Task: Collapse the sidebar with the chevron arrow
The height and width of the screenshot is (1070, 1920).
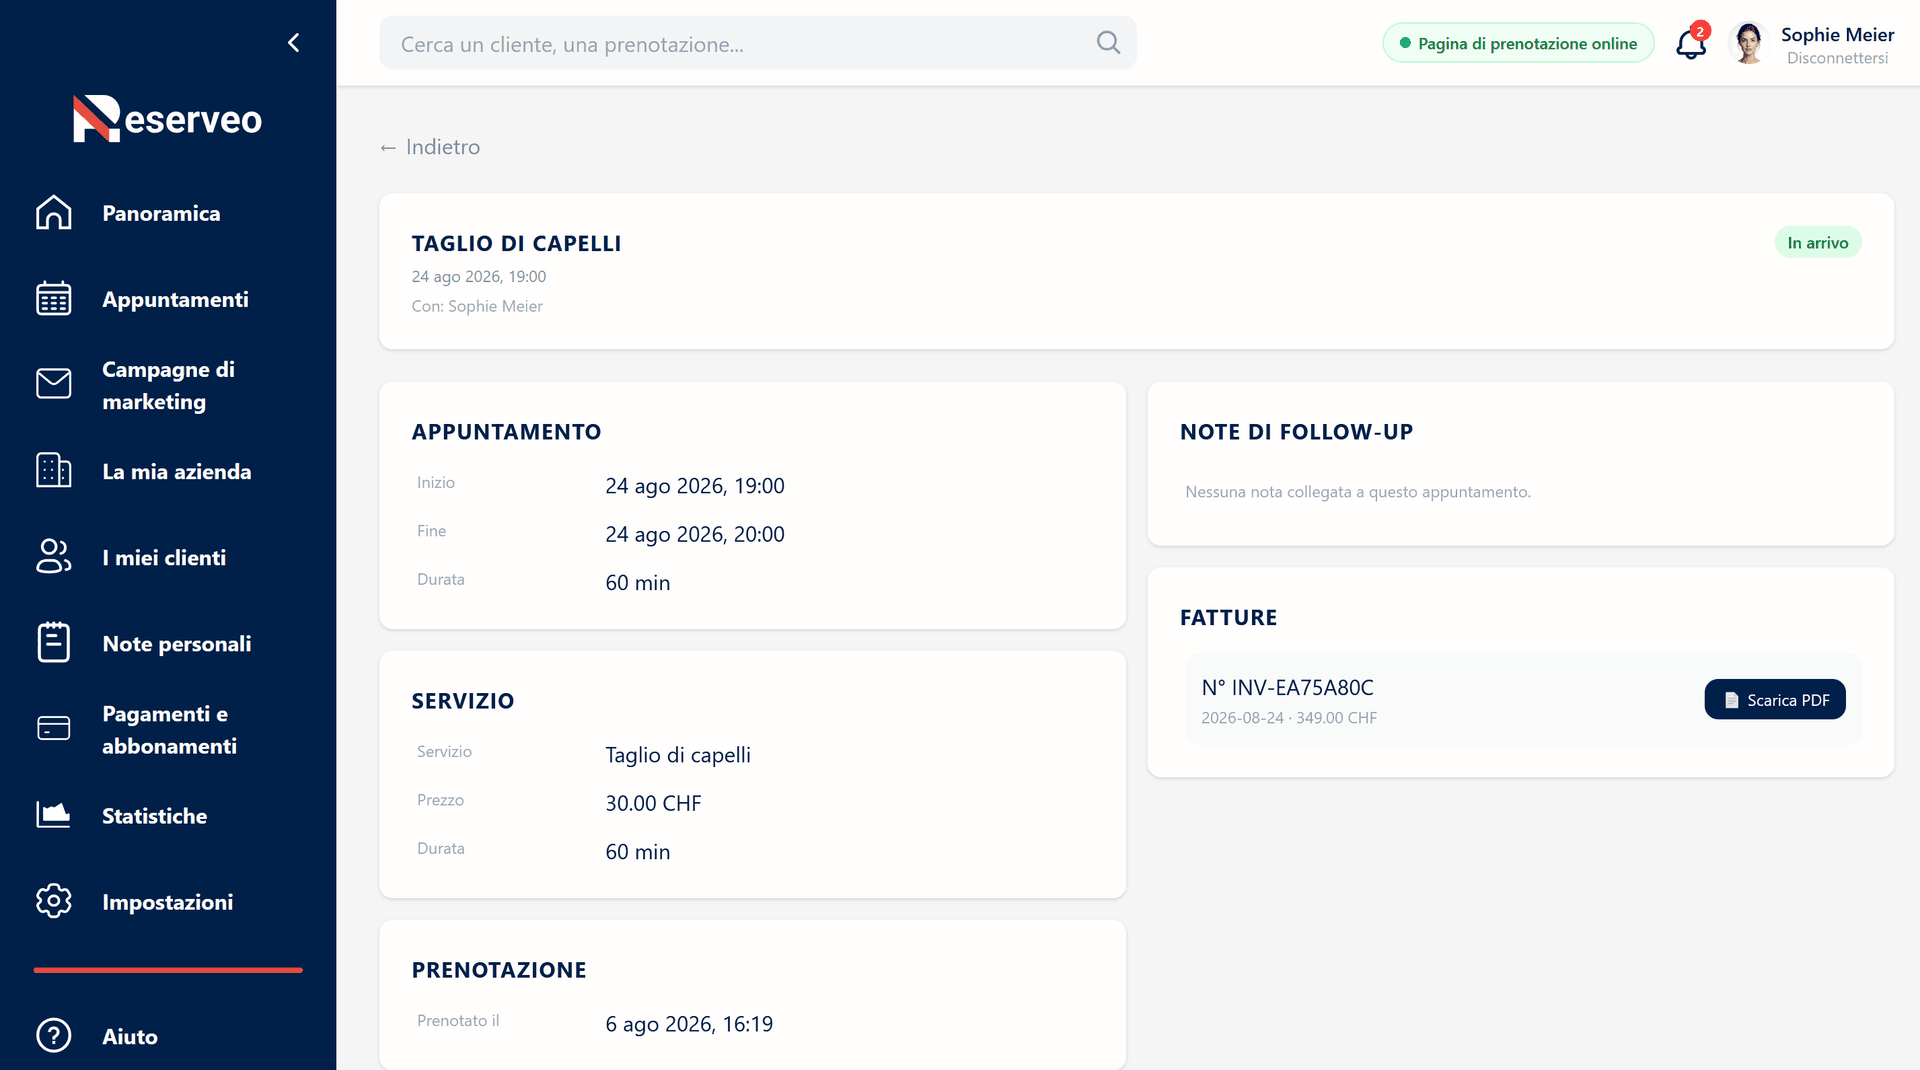Action: pos(293,42)
